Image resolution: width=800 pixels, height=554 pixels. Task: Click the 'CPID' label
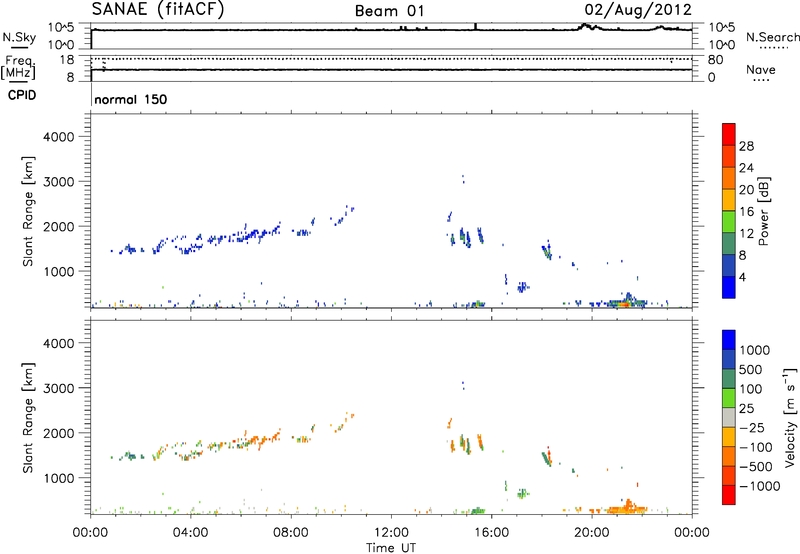pyautogui.click(x=22, y=95)
